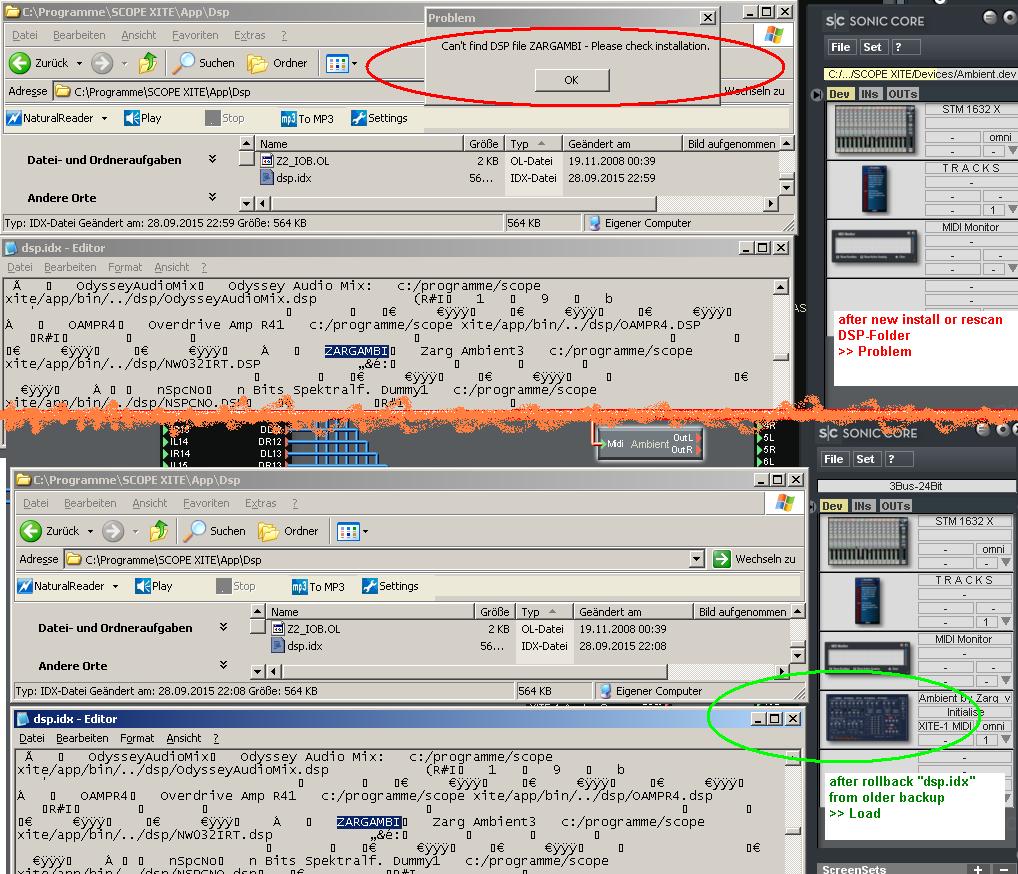Click omni field beside STM 1632 X in upper panel
Image resolution: width=1018 pixels, height=874 pixels.
coord(1000,137)
